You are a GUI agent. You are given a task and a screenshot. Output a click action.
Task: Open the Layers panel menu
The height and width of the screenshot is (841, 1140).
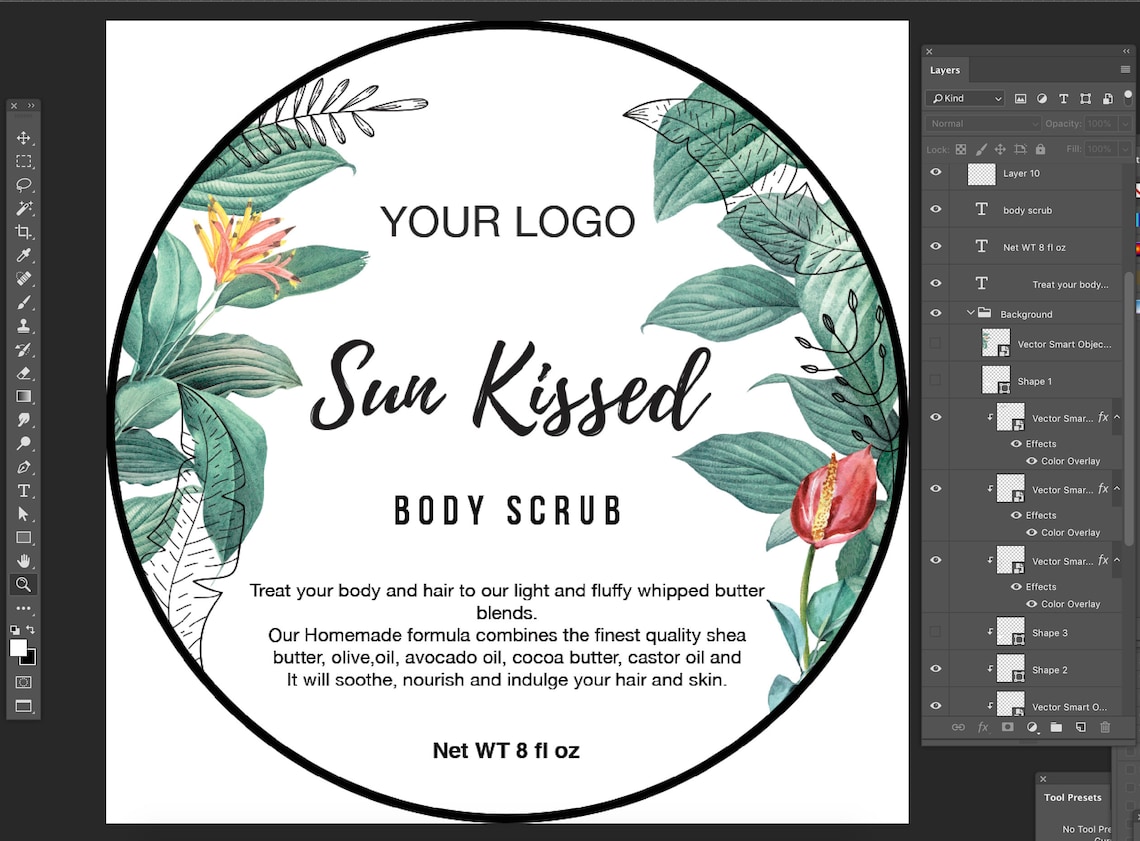tap(1127, 69)
